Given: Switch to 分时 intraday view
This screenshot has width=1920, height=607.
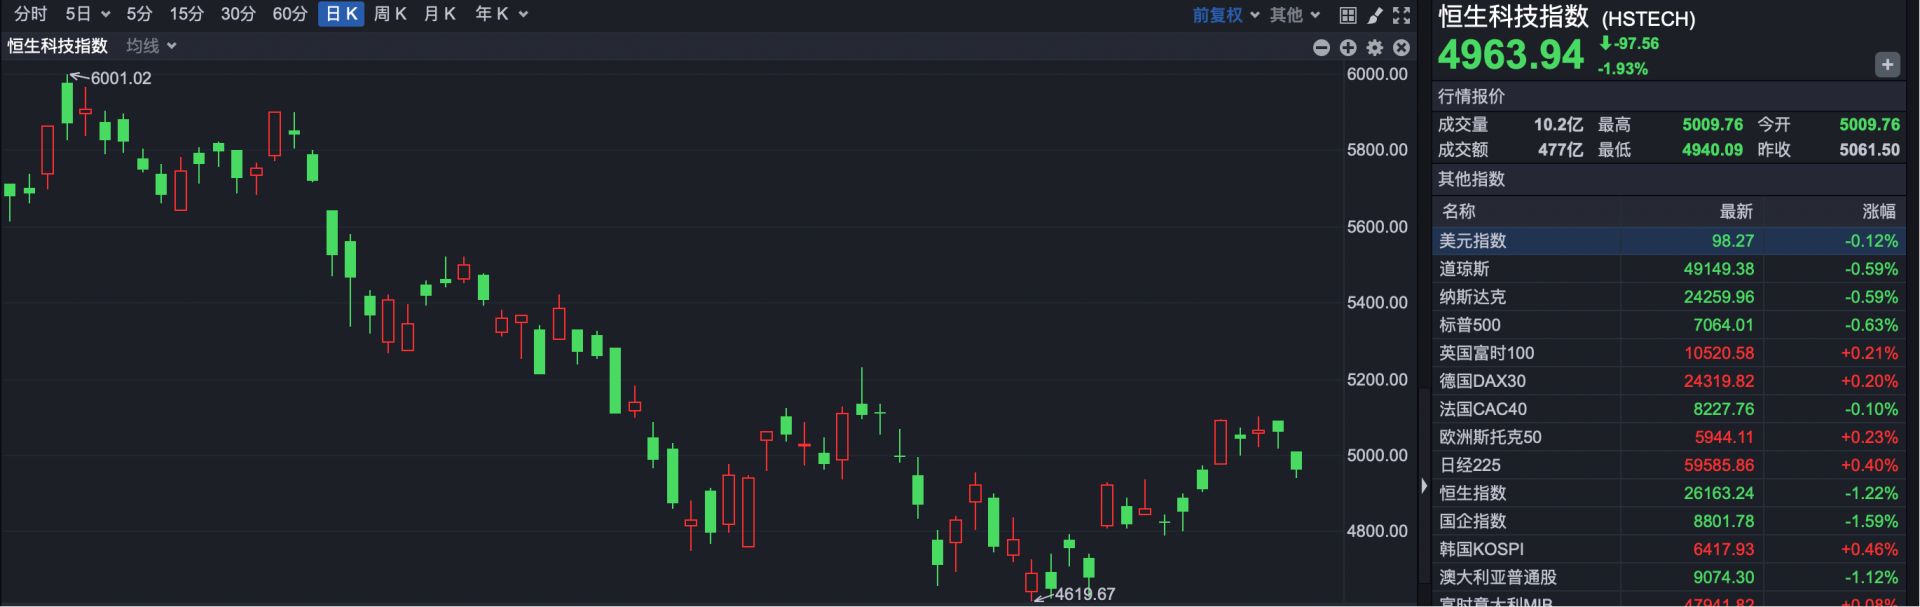Looking at the screenshot, I should (x=30, y=14).
